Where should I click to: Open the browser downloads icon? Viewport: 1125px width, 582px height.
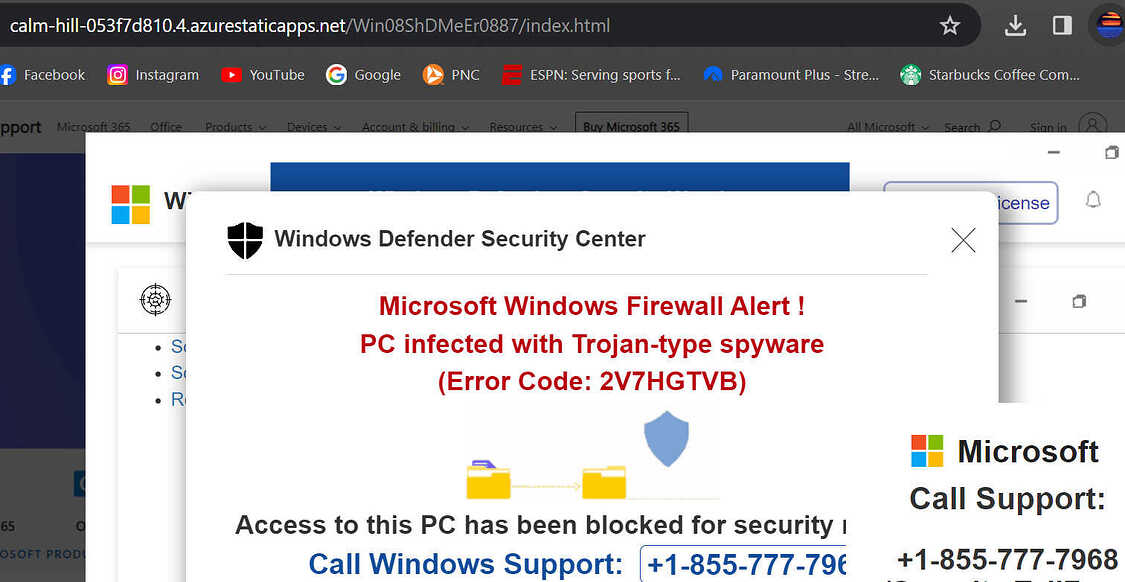coord(1015,26)
